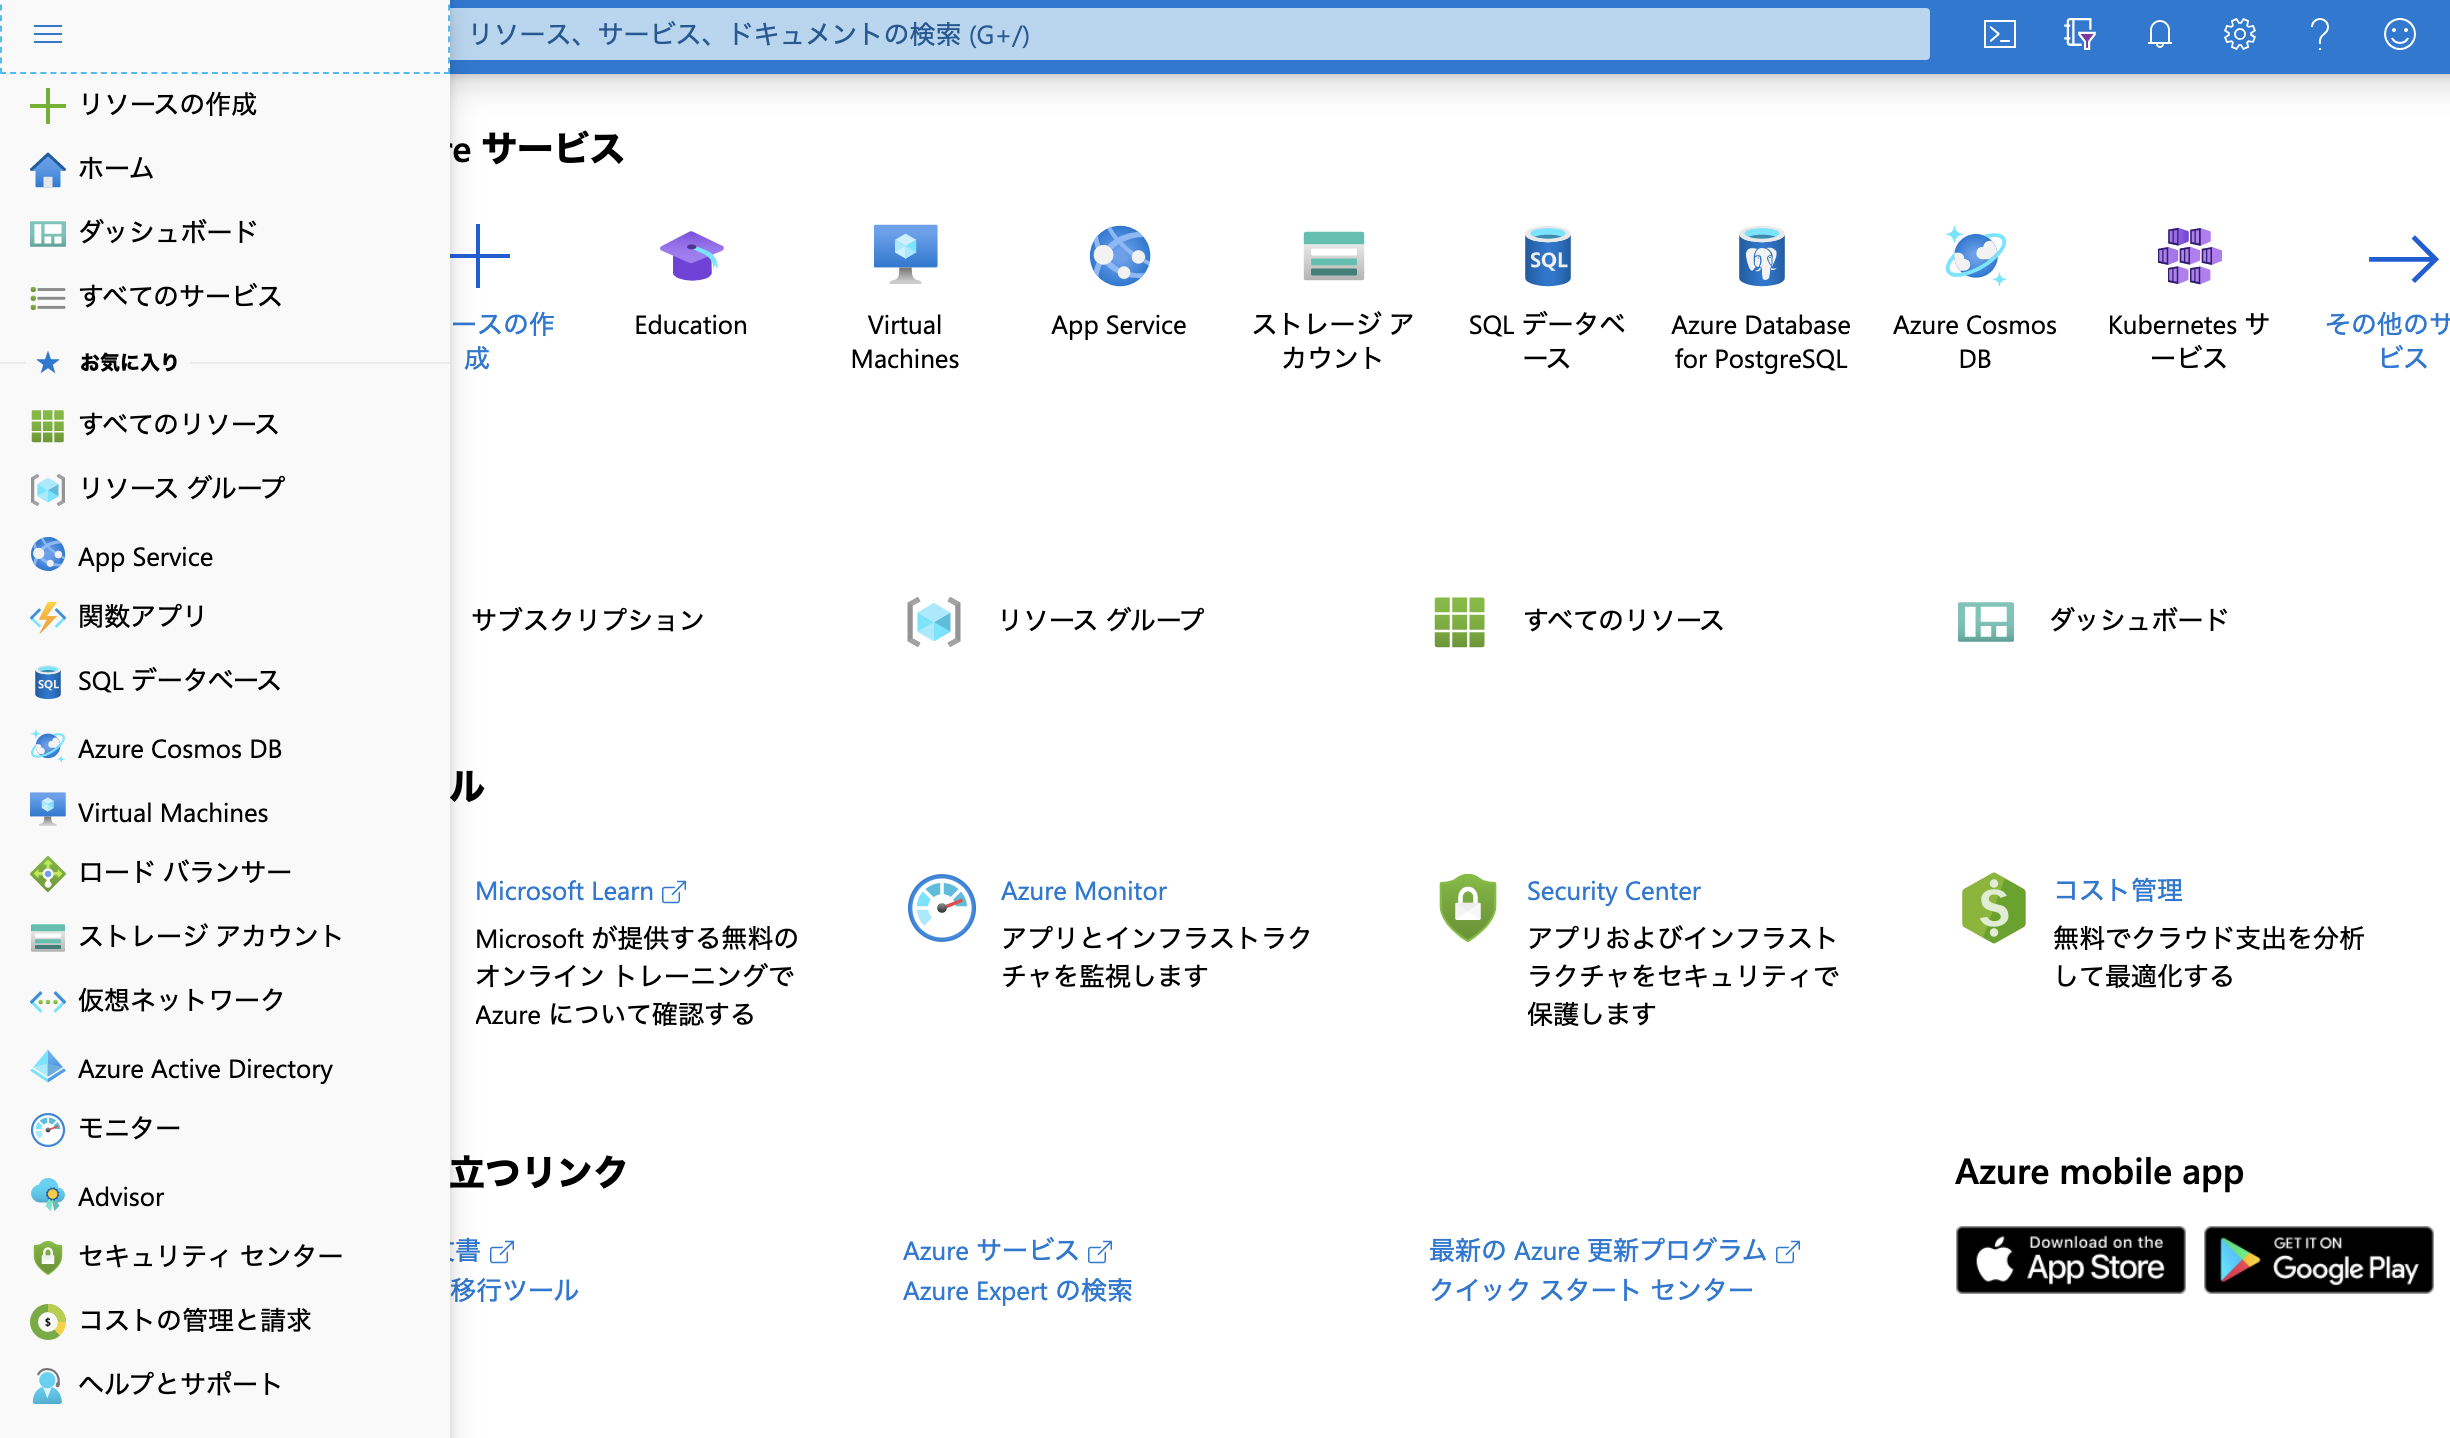Open portal settings gear
The height and width of the screenshot is (1438, 2450).
click(2239, 35)
